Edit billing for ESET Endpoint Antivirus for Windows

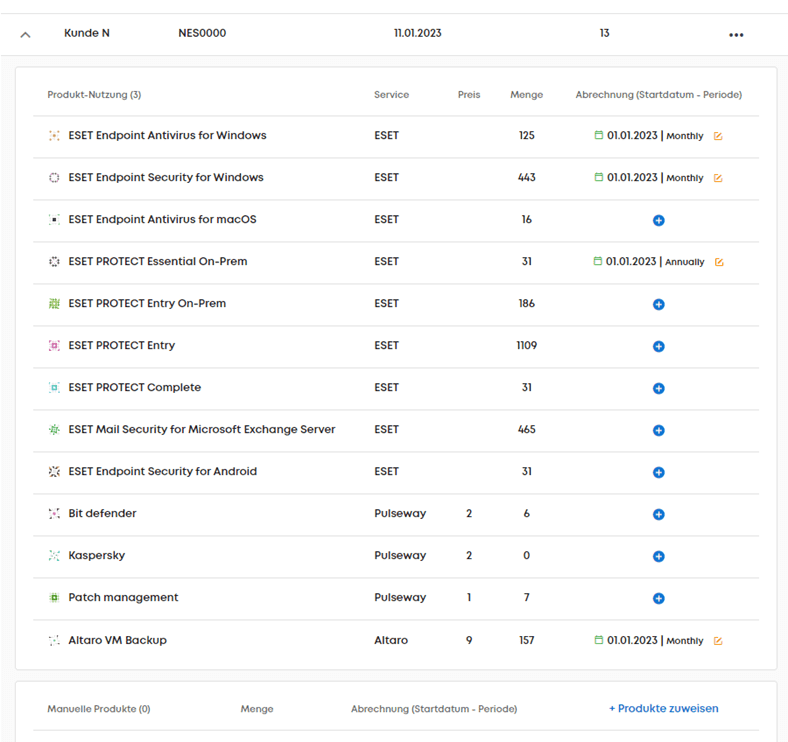(718, 136)
